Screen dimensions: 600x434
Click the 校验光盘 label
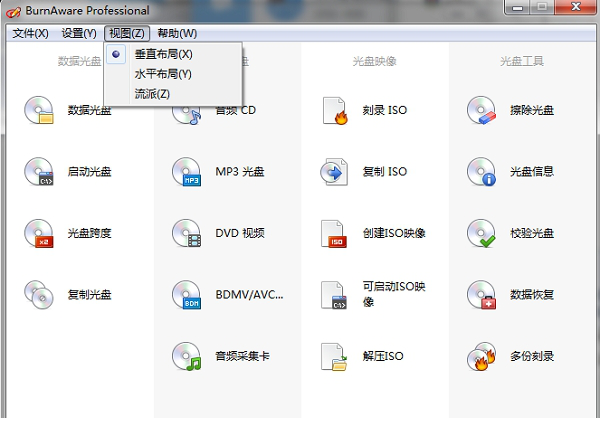(x=532, y=233)
